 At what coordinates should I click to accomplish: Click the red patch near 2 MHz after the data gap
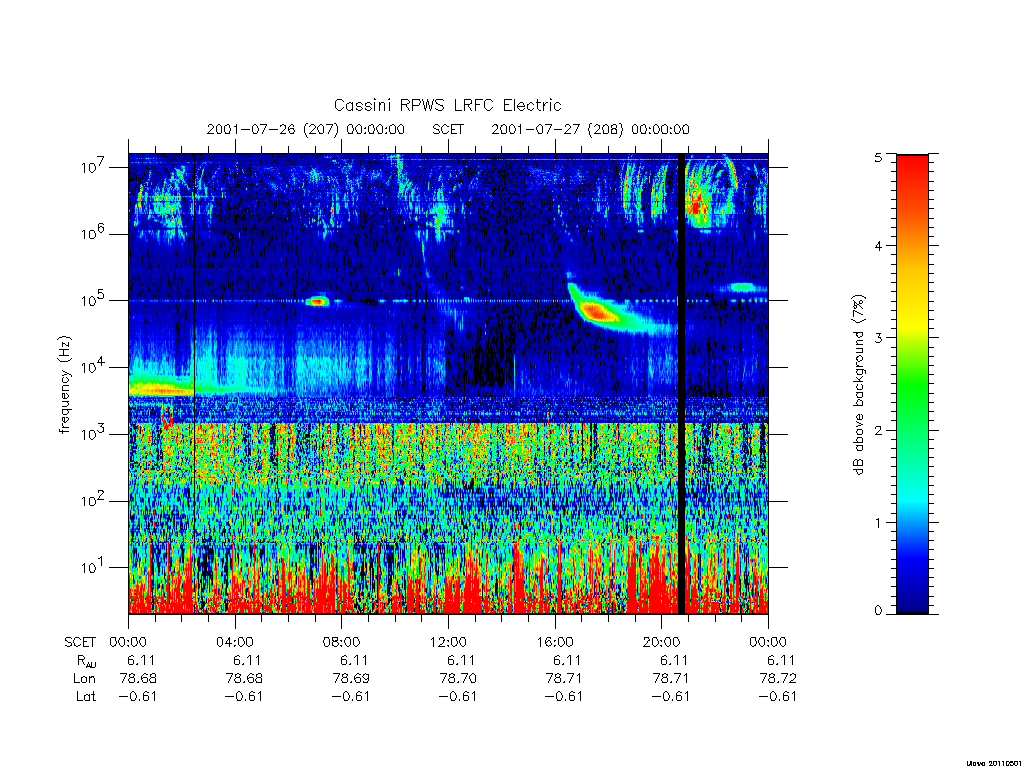point(697,208)
